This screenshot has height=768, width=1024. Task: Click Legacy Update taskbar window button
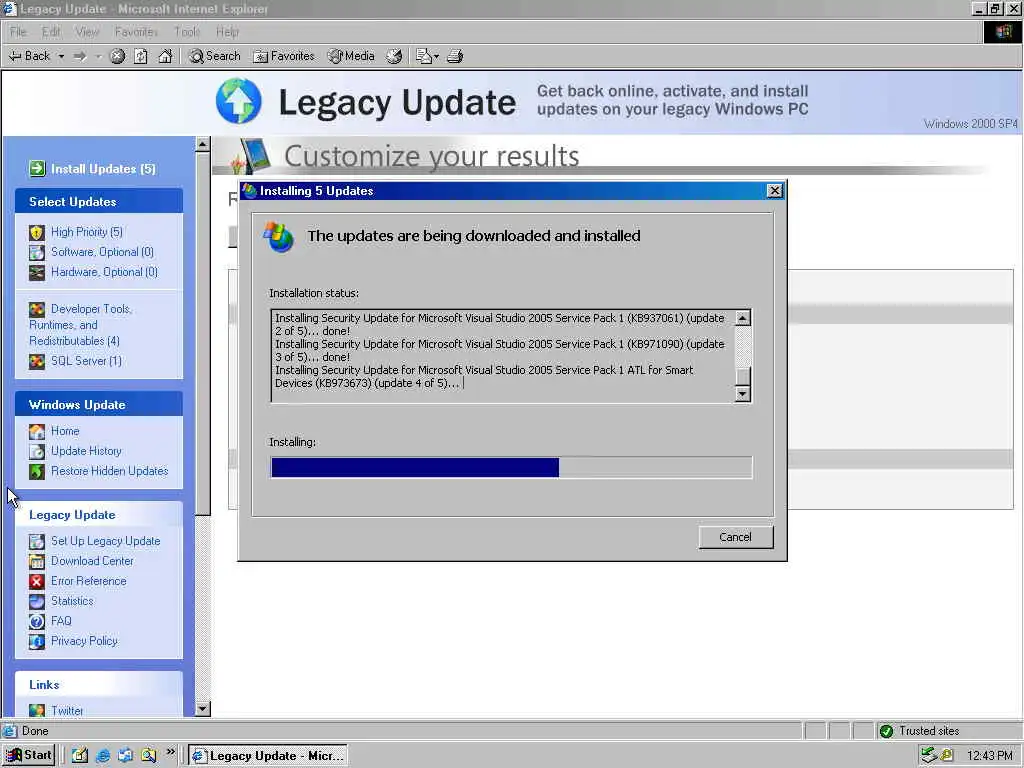(268, 756)
